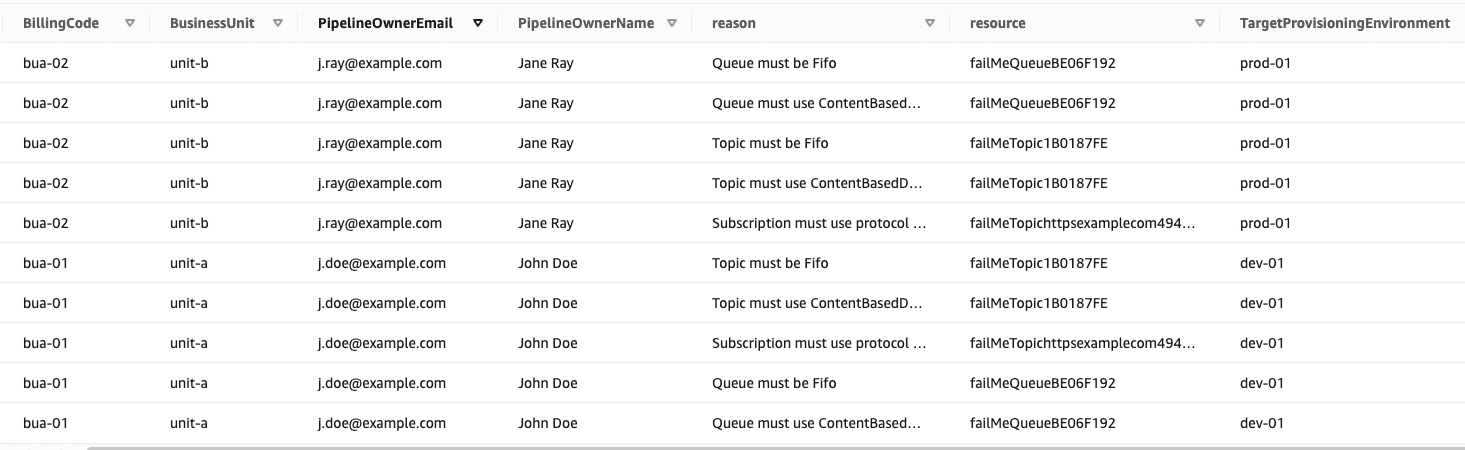
Task: Click the BusinessUnit column sort arrow
Action: point(278,23)
